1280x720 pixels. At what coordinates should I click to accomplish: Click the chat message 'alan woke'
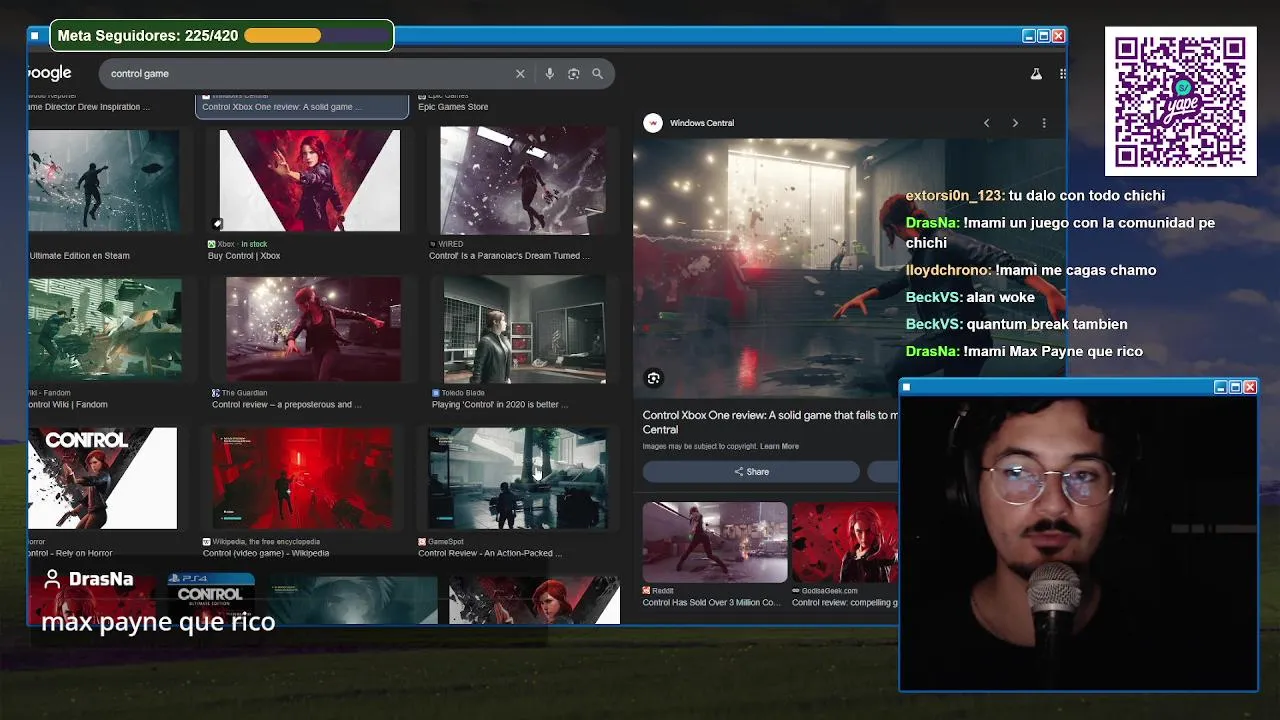pyautogui.click(x=1000, y=297)
